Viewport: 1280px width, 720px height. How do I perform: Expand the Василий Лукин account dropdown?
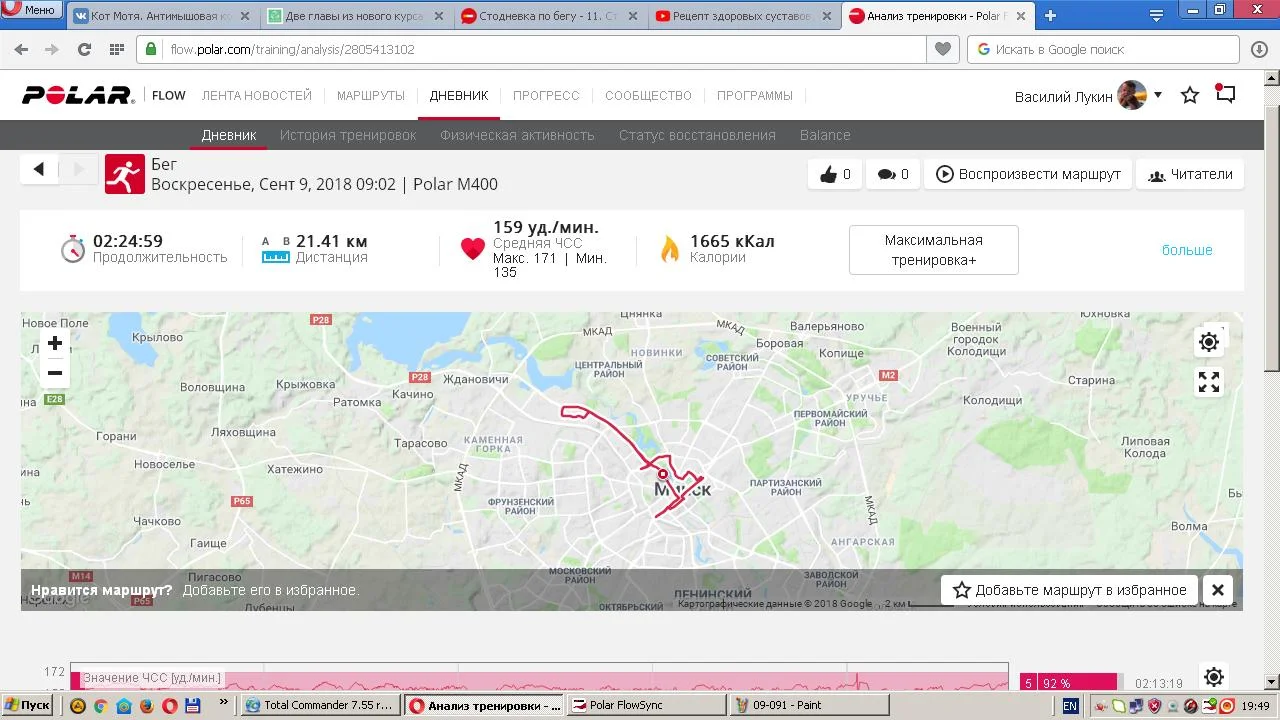point(1158,95)
